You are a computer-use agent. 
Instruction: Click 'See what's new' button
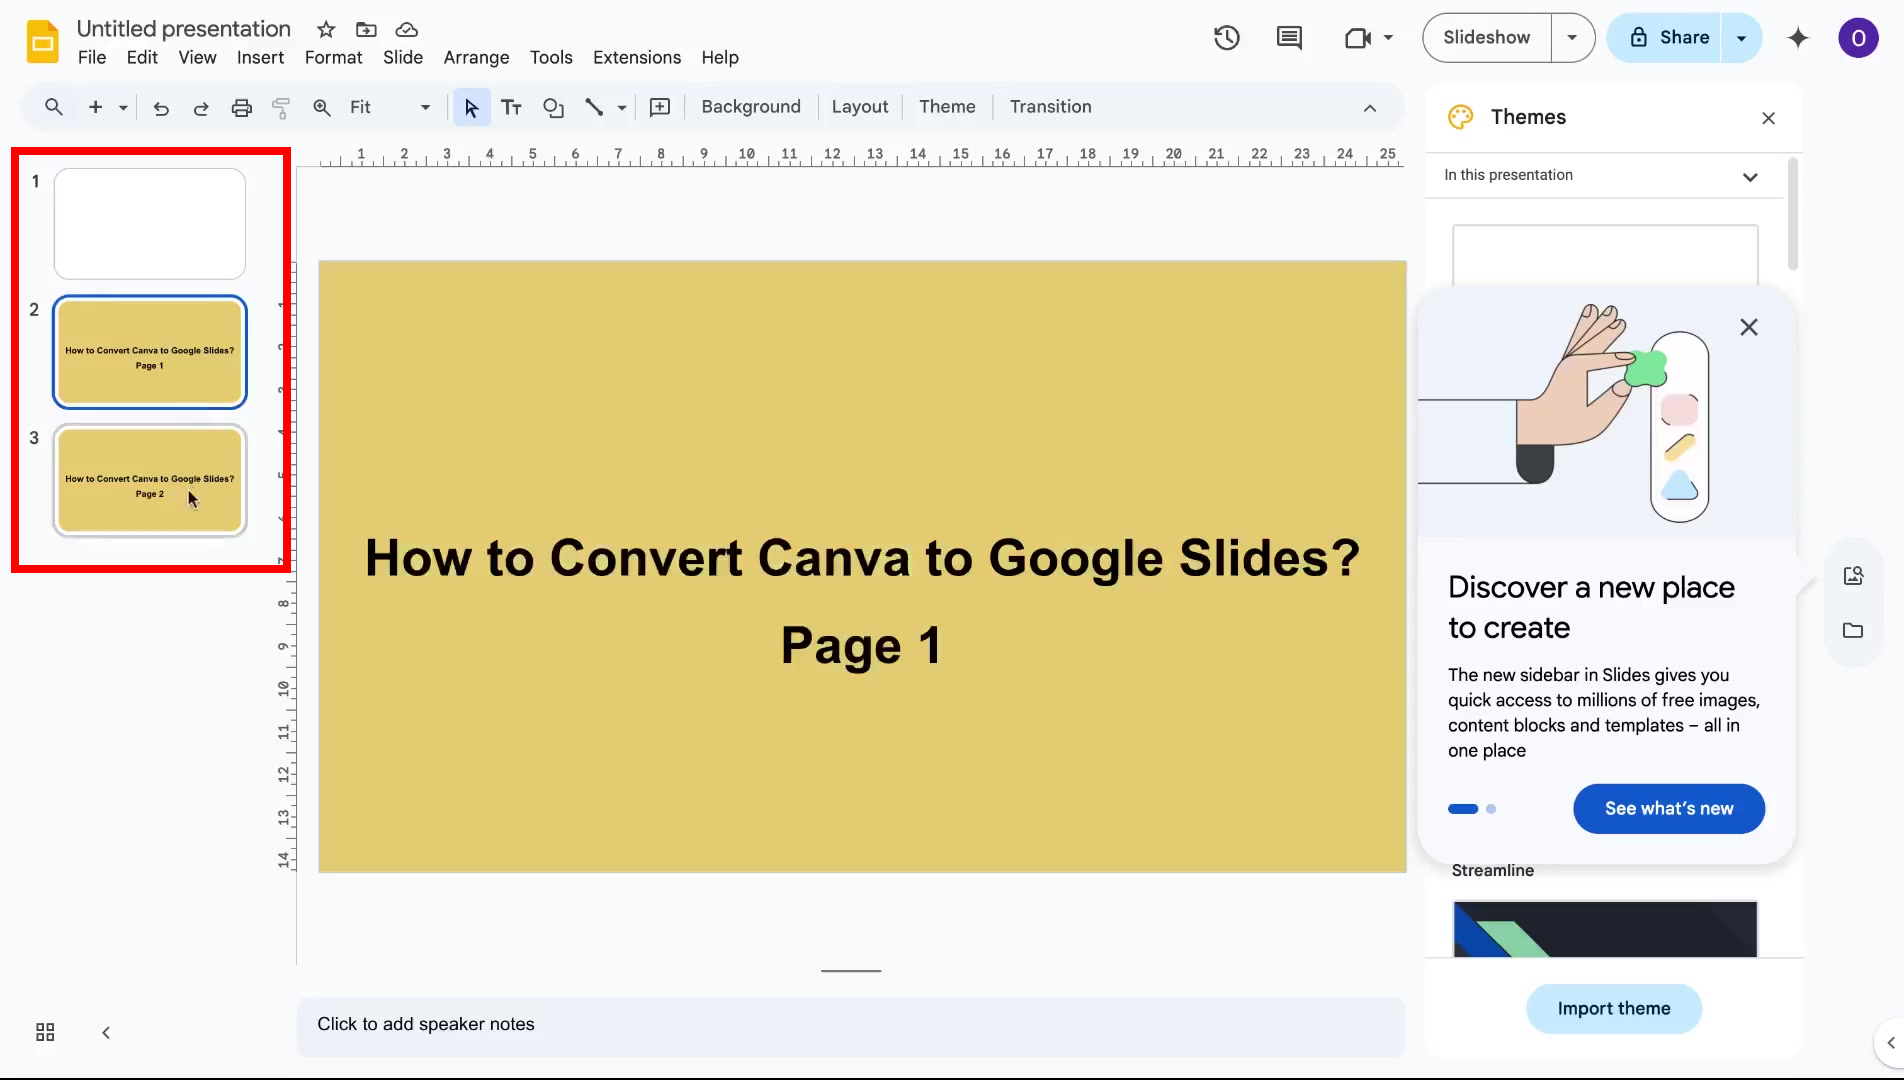coord(1667,808)
